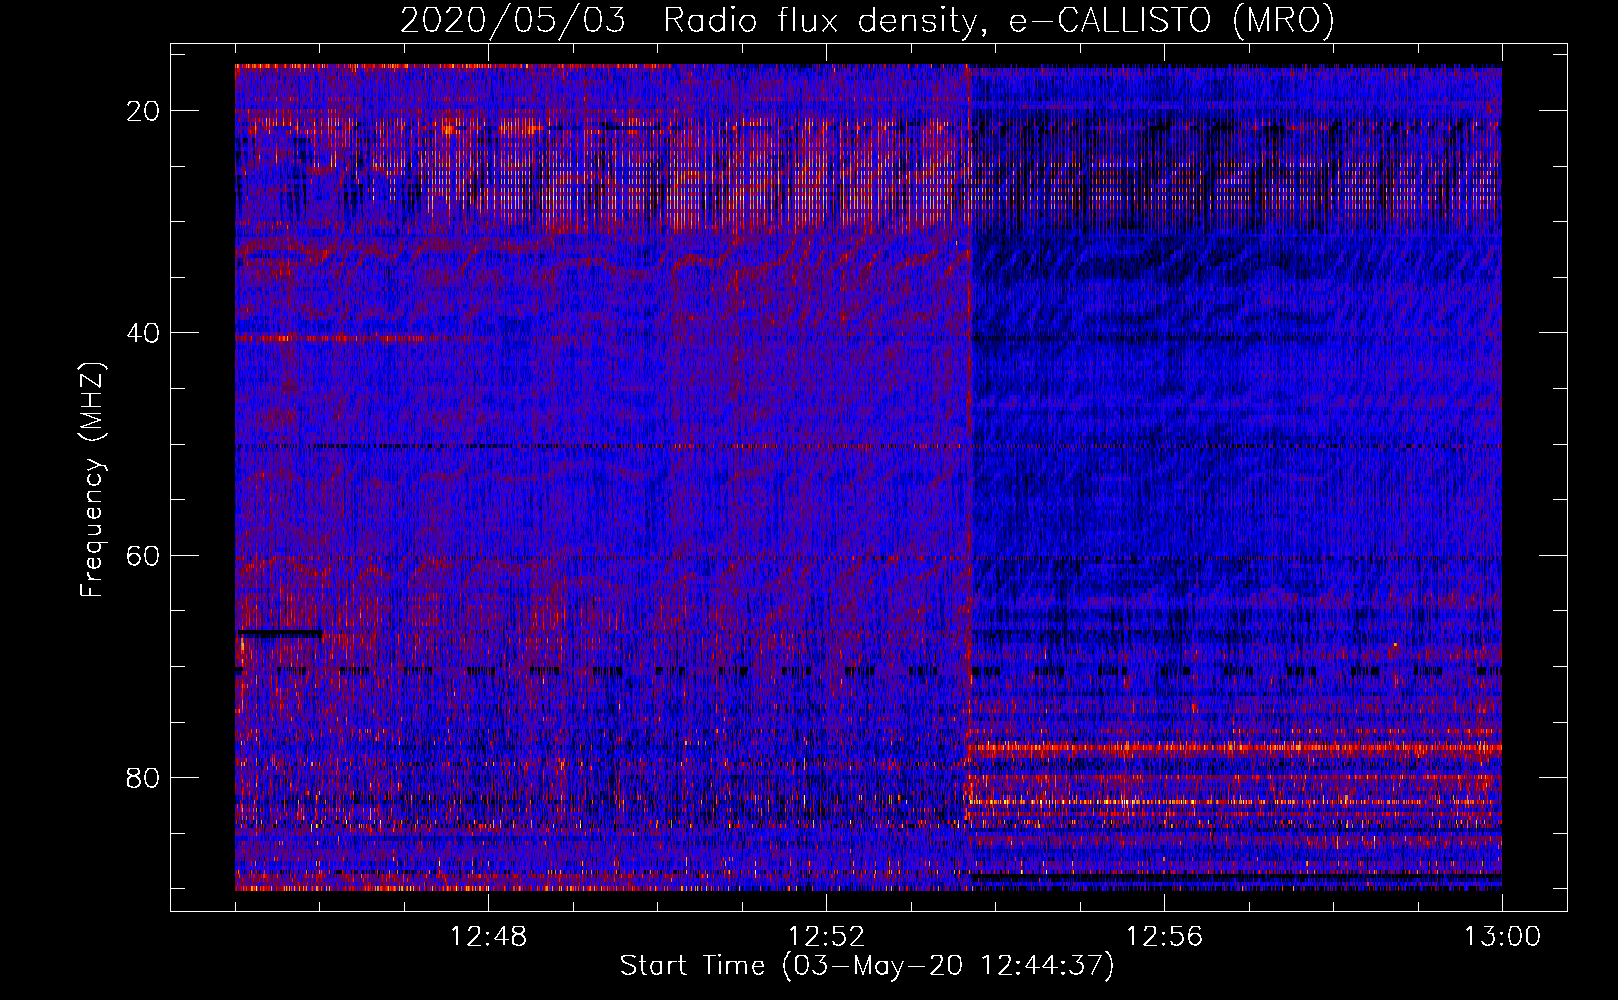Image resolution: width=1618 pixels, height=1000 pixels.
Task: Click the frequency tick label "40"
Action: pyautogui.click(x=144, y=333)
